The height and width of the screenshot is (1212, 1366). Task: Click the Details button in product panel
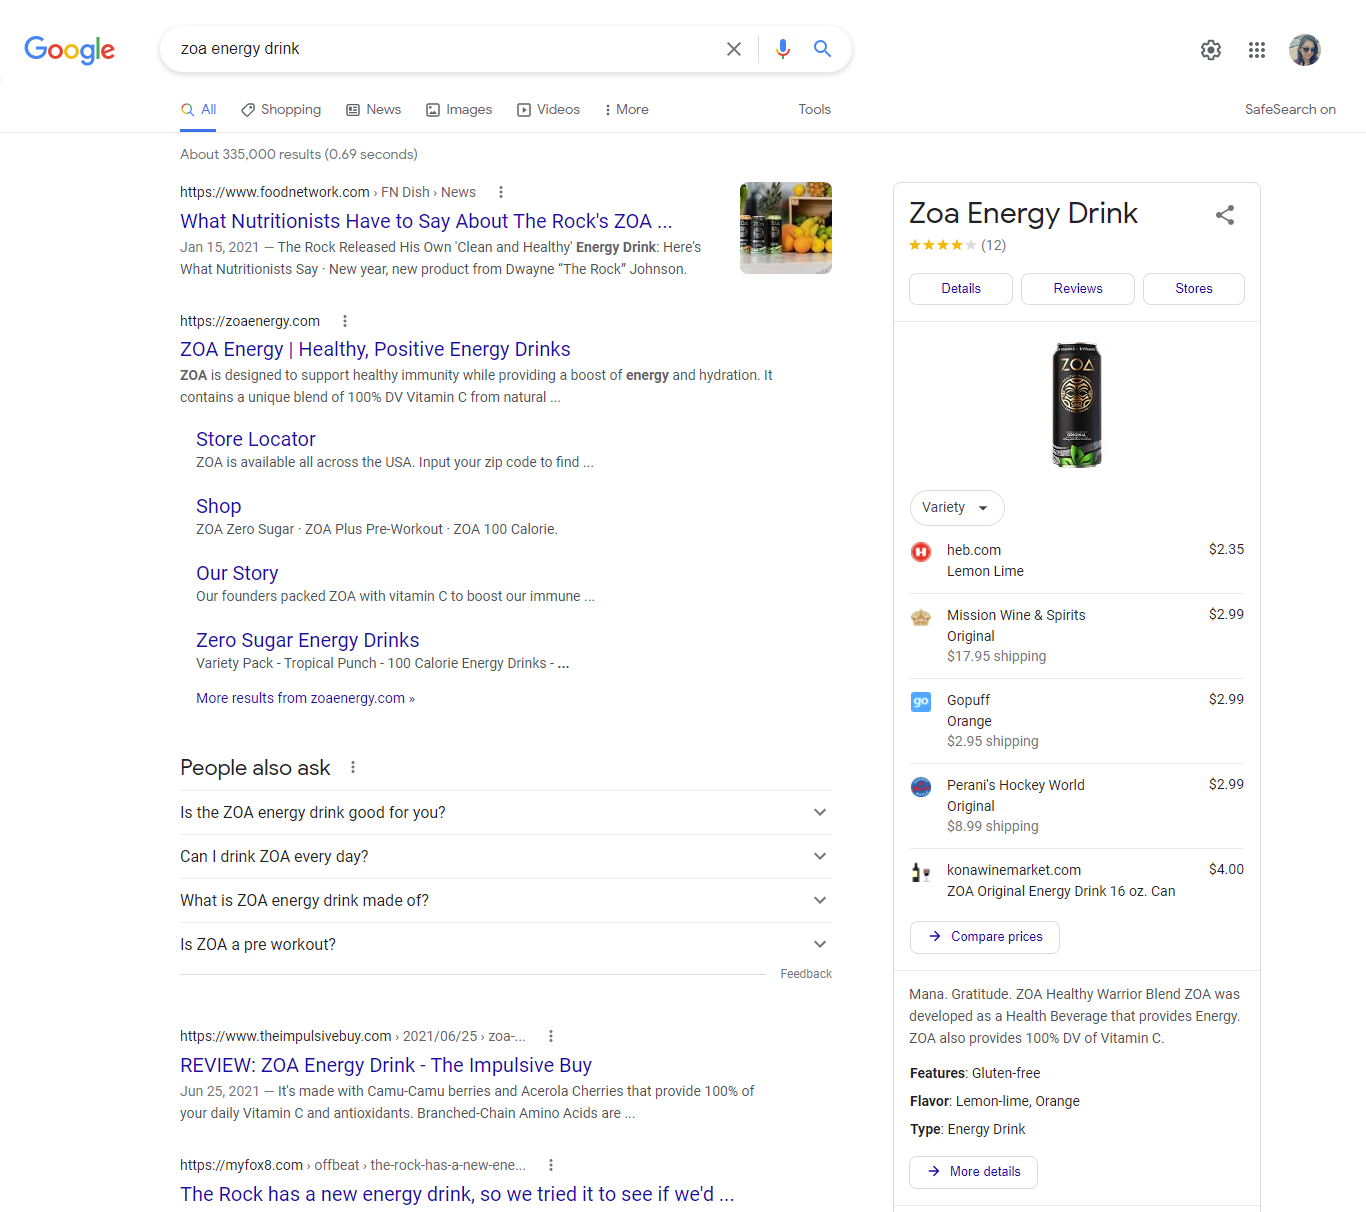click(x=961, y=288)
